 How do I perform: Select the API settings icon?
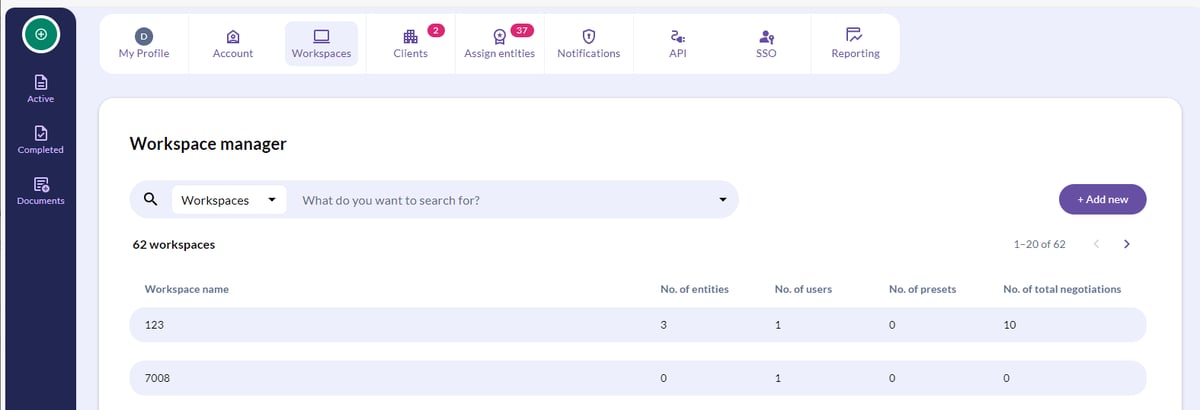click(677, 36)
